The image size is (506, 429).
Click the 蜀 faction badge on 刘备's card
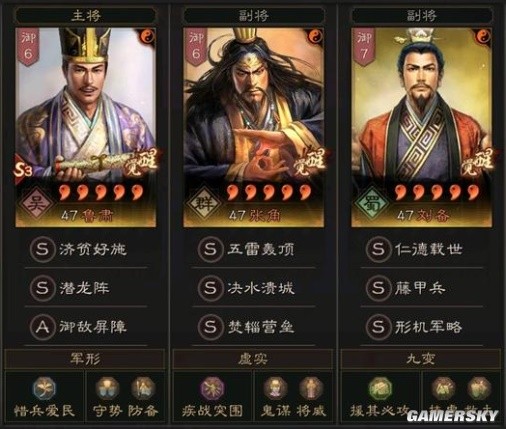[372, 203]
